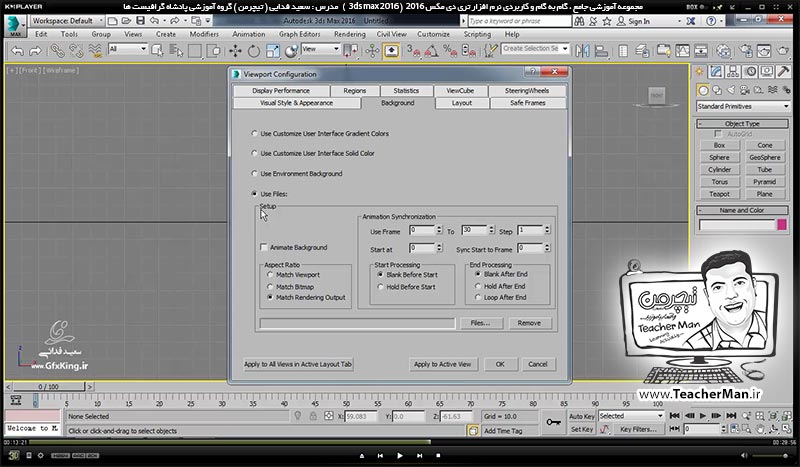800x467 pixels.
Task: Click KMPlayer play button
Action: click(x=399, y=455)
